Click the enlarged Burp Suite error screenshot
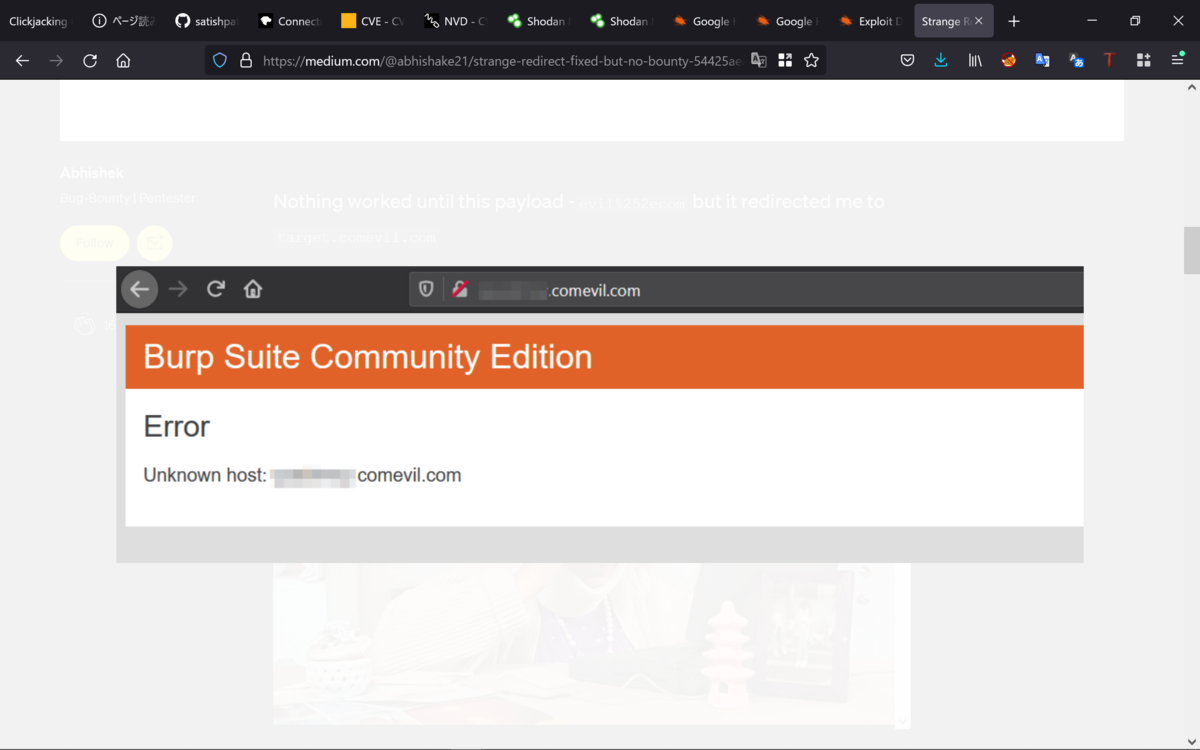Image resolution: width=1200 pixels, height=750 pixels. tap(600, 414)
